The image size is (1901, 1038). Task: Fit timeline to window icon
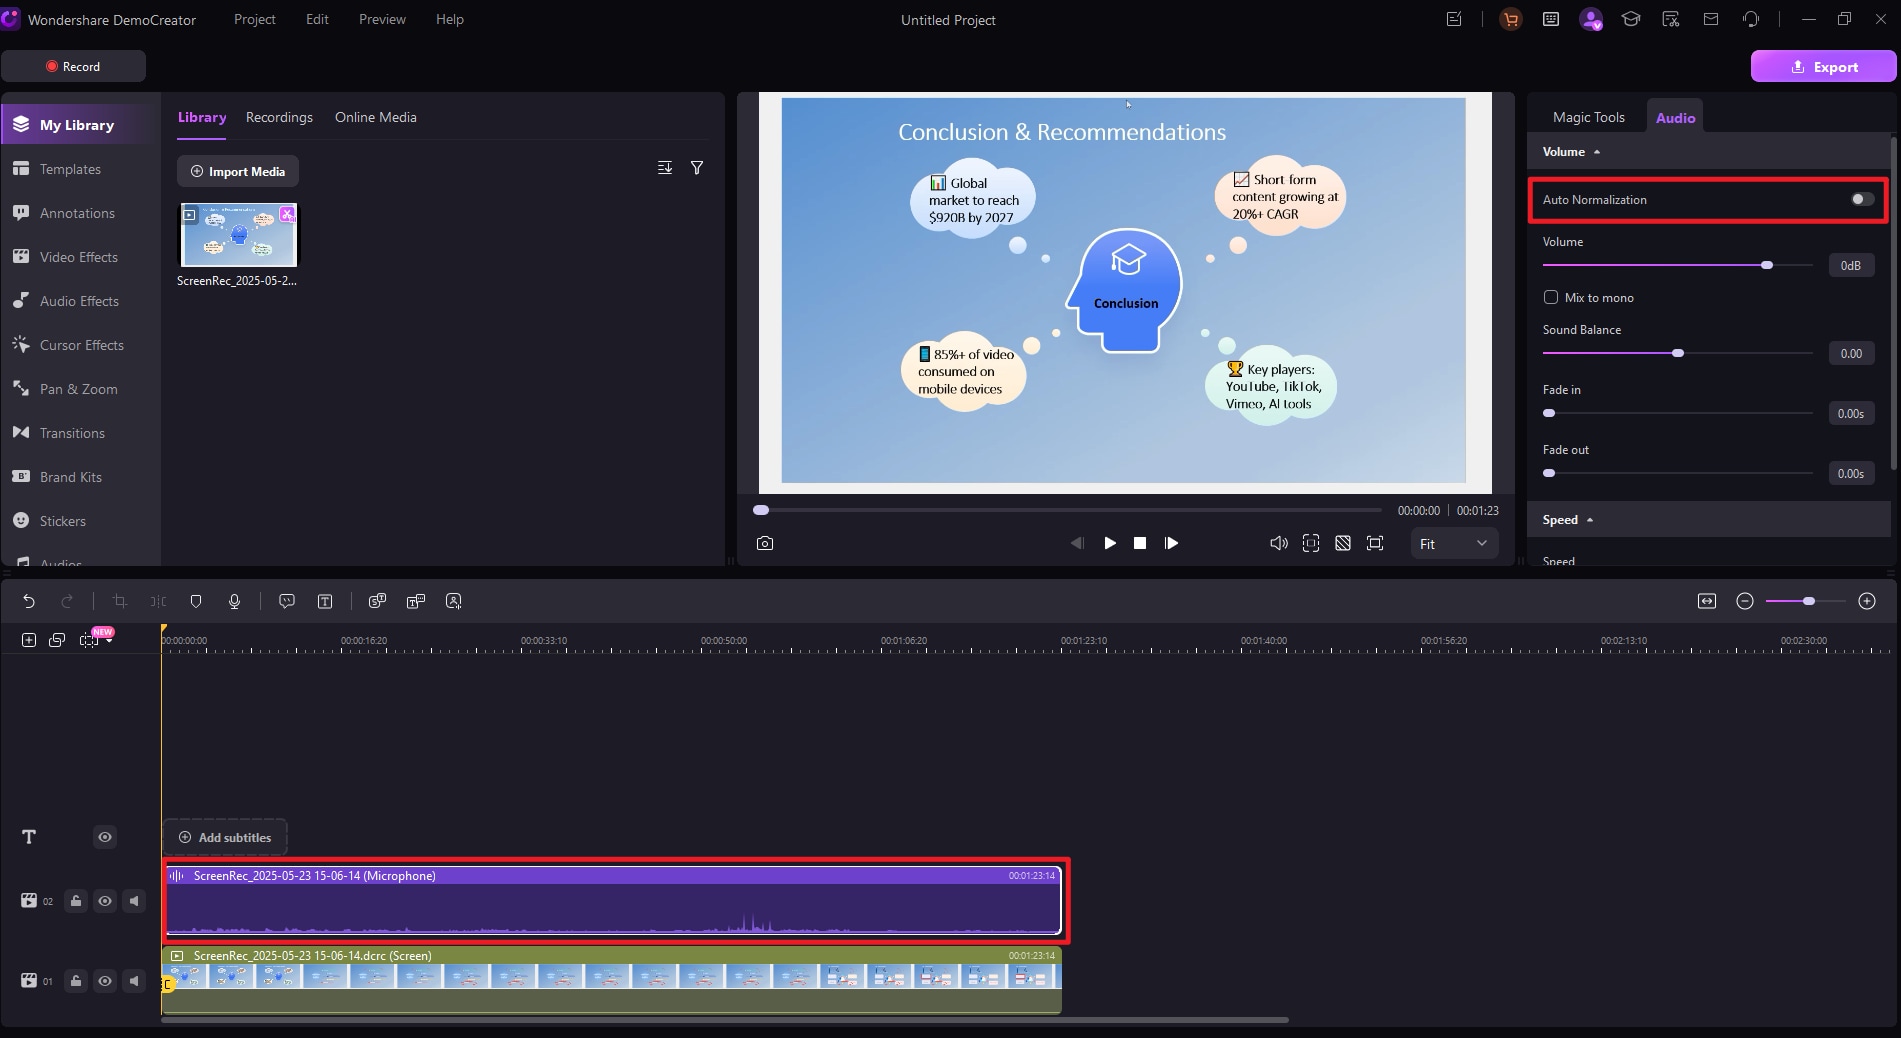click(1707, 601)
